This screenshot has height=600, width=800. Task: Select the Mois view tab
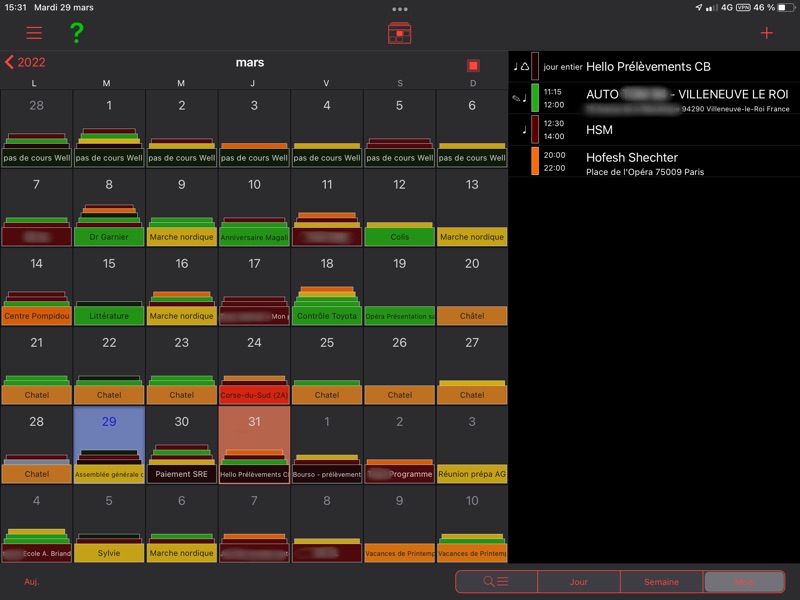pos(743,581)
